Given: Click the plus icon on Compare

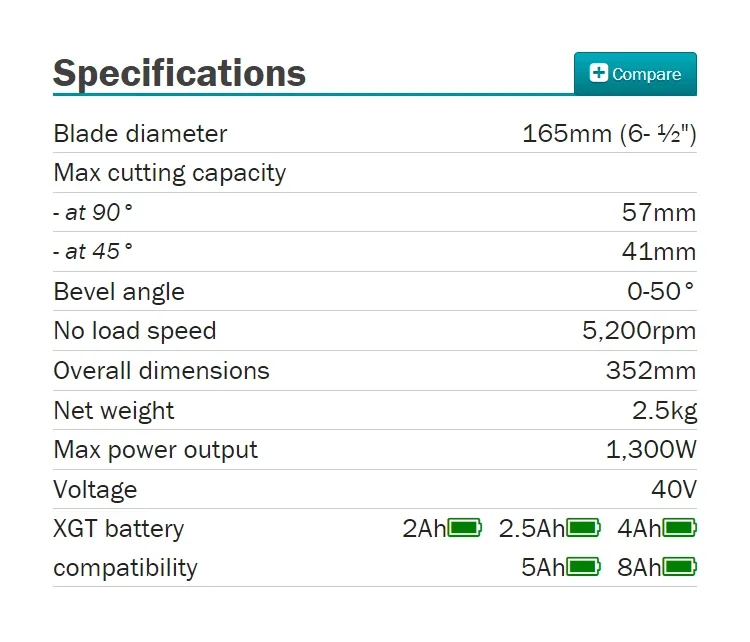Looking at the screenshot, I should [x=598, y=73].
